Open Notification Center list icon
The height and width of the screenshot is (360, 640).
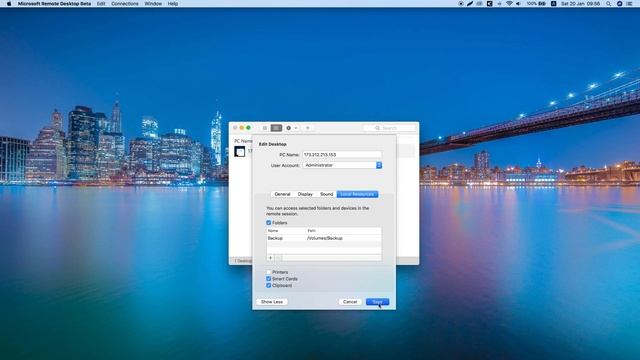[x=630, y=4]
